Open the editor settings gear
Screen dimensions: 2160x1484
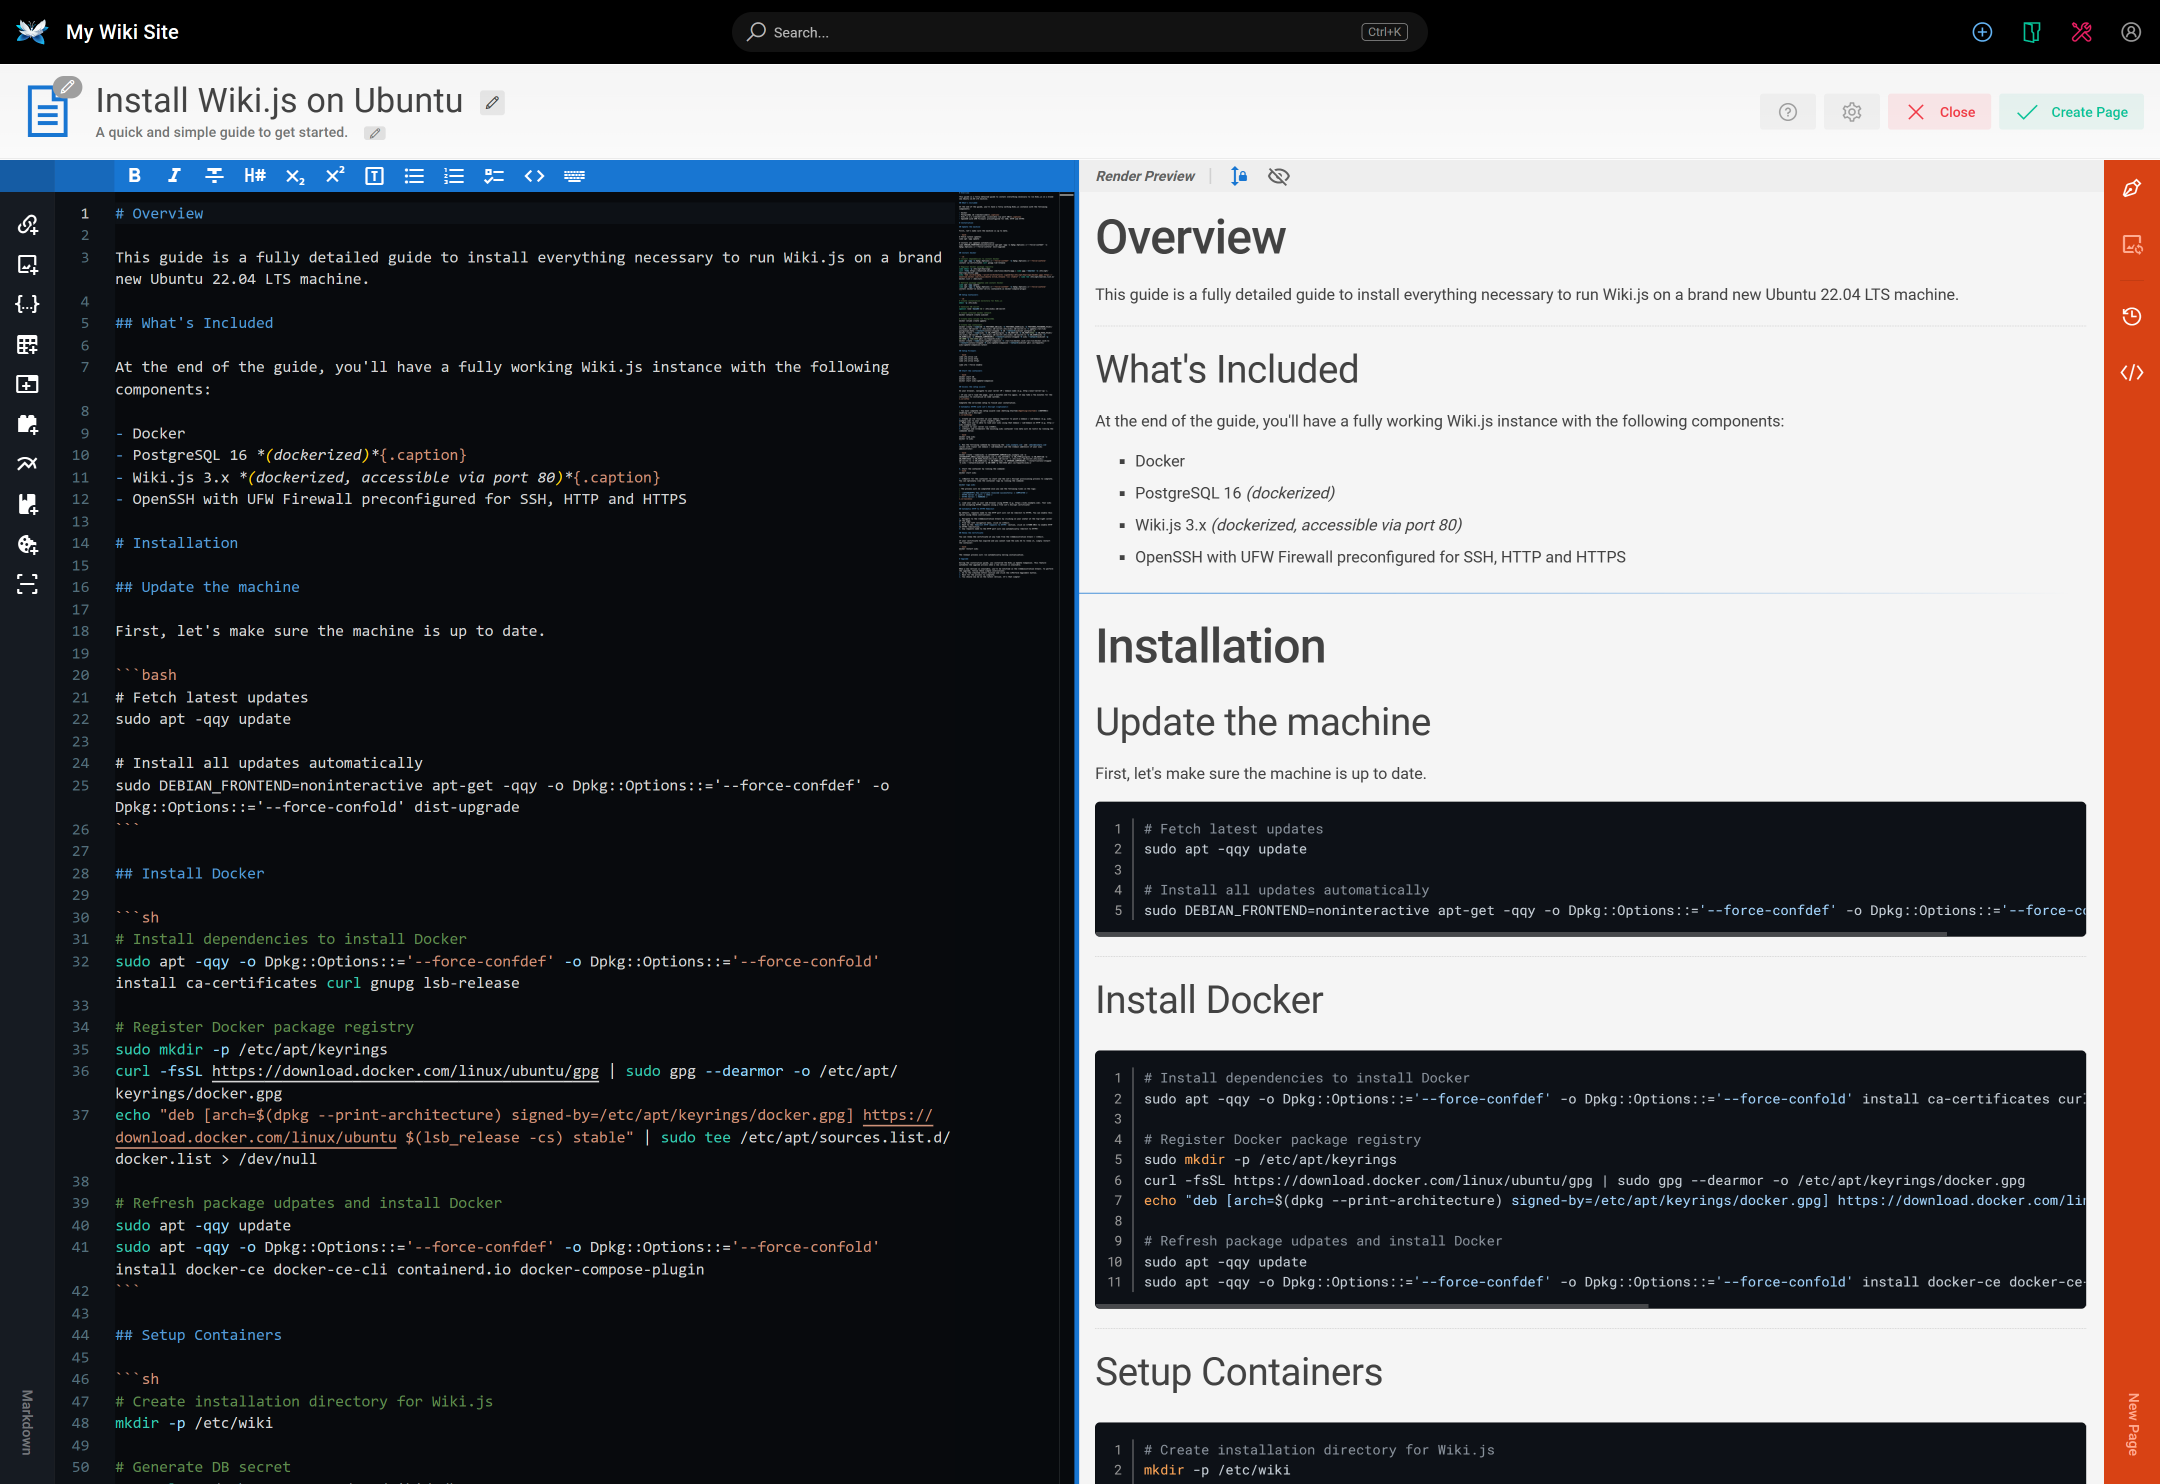pos(1851,111)
